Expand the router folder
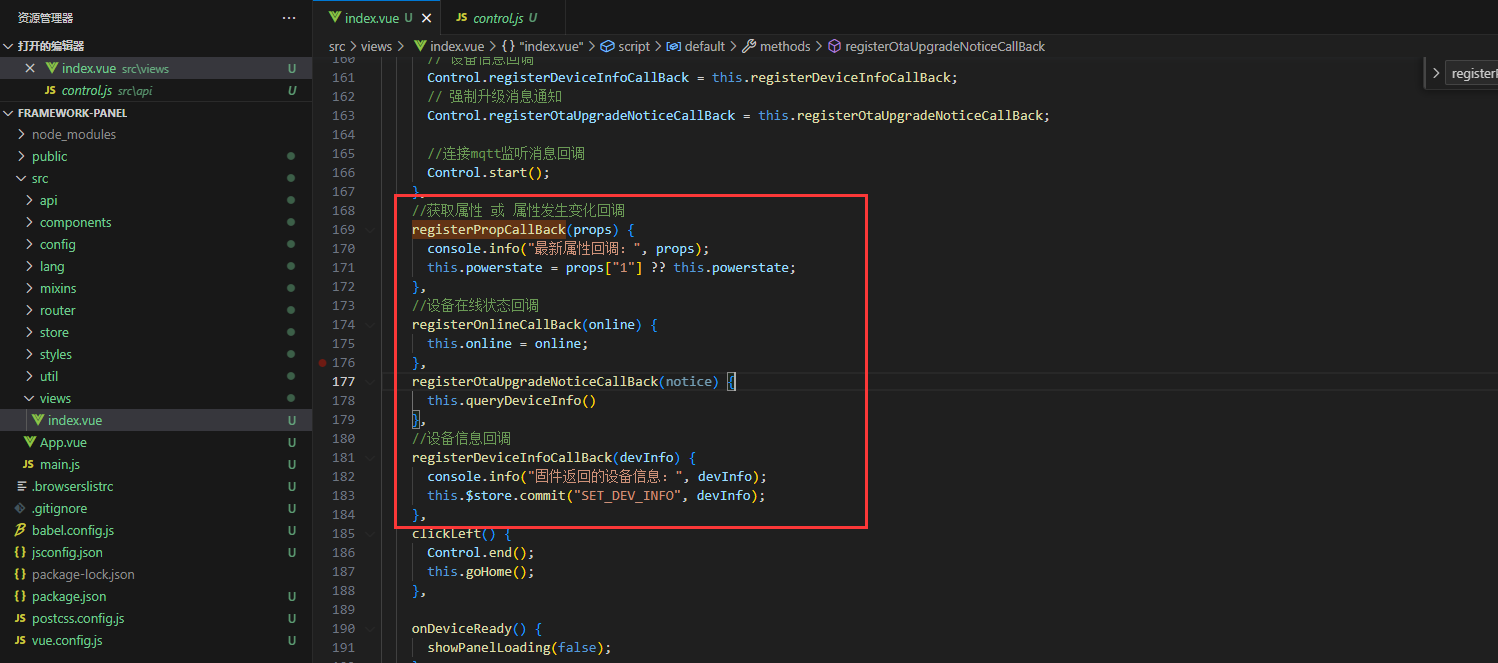1498x663 pixels. point(30,310)
